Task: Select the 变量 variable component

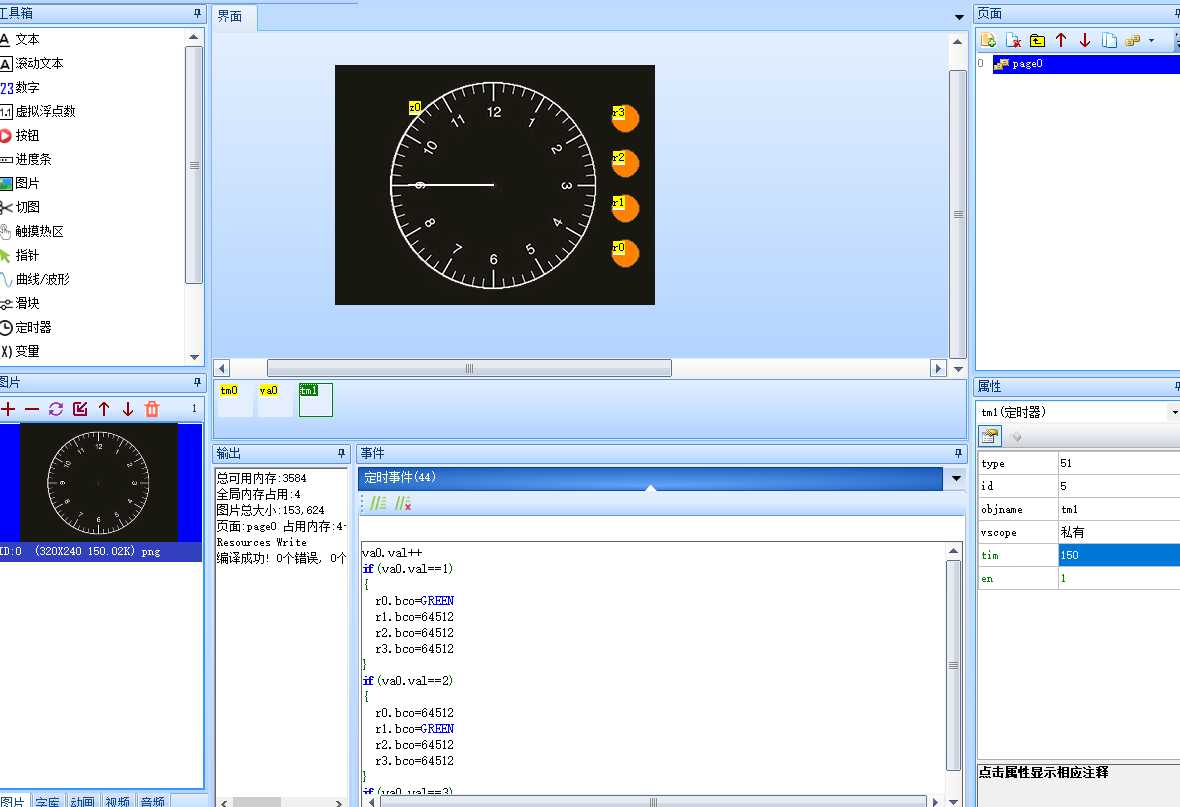Action: point(20,352)
